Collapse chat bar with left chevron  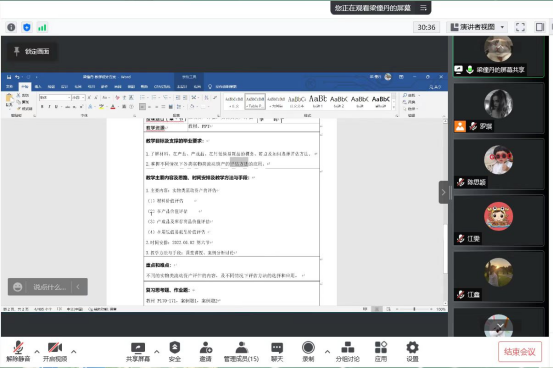tap(78, 287)
